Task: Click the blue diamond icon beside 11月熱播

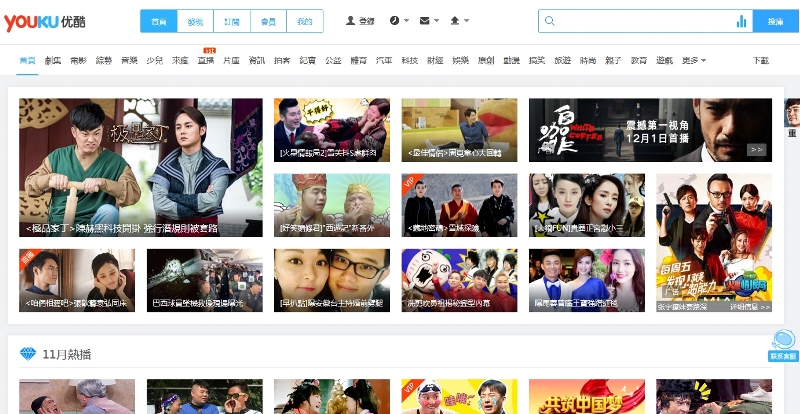Action: (28, 354)
